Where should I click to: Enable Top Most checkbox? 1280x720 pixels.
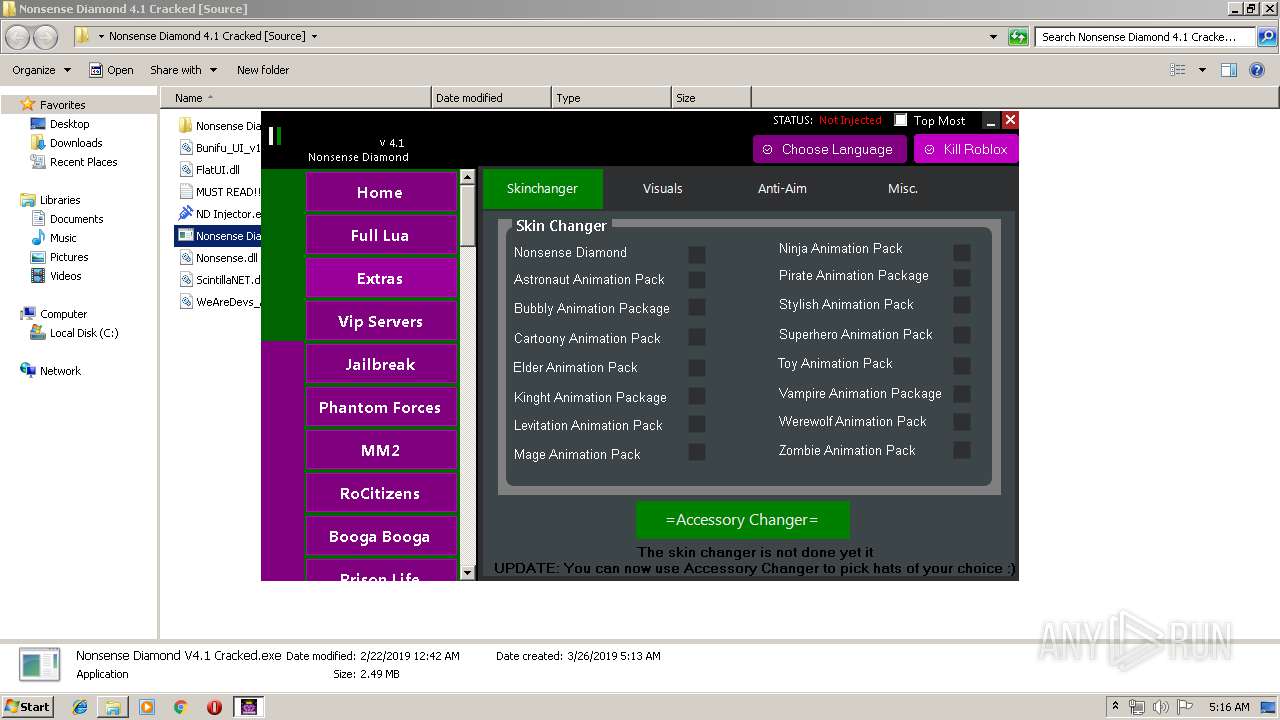(901, 120)
